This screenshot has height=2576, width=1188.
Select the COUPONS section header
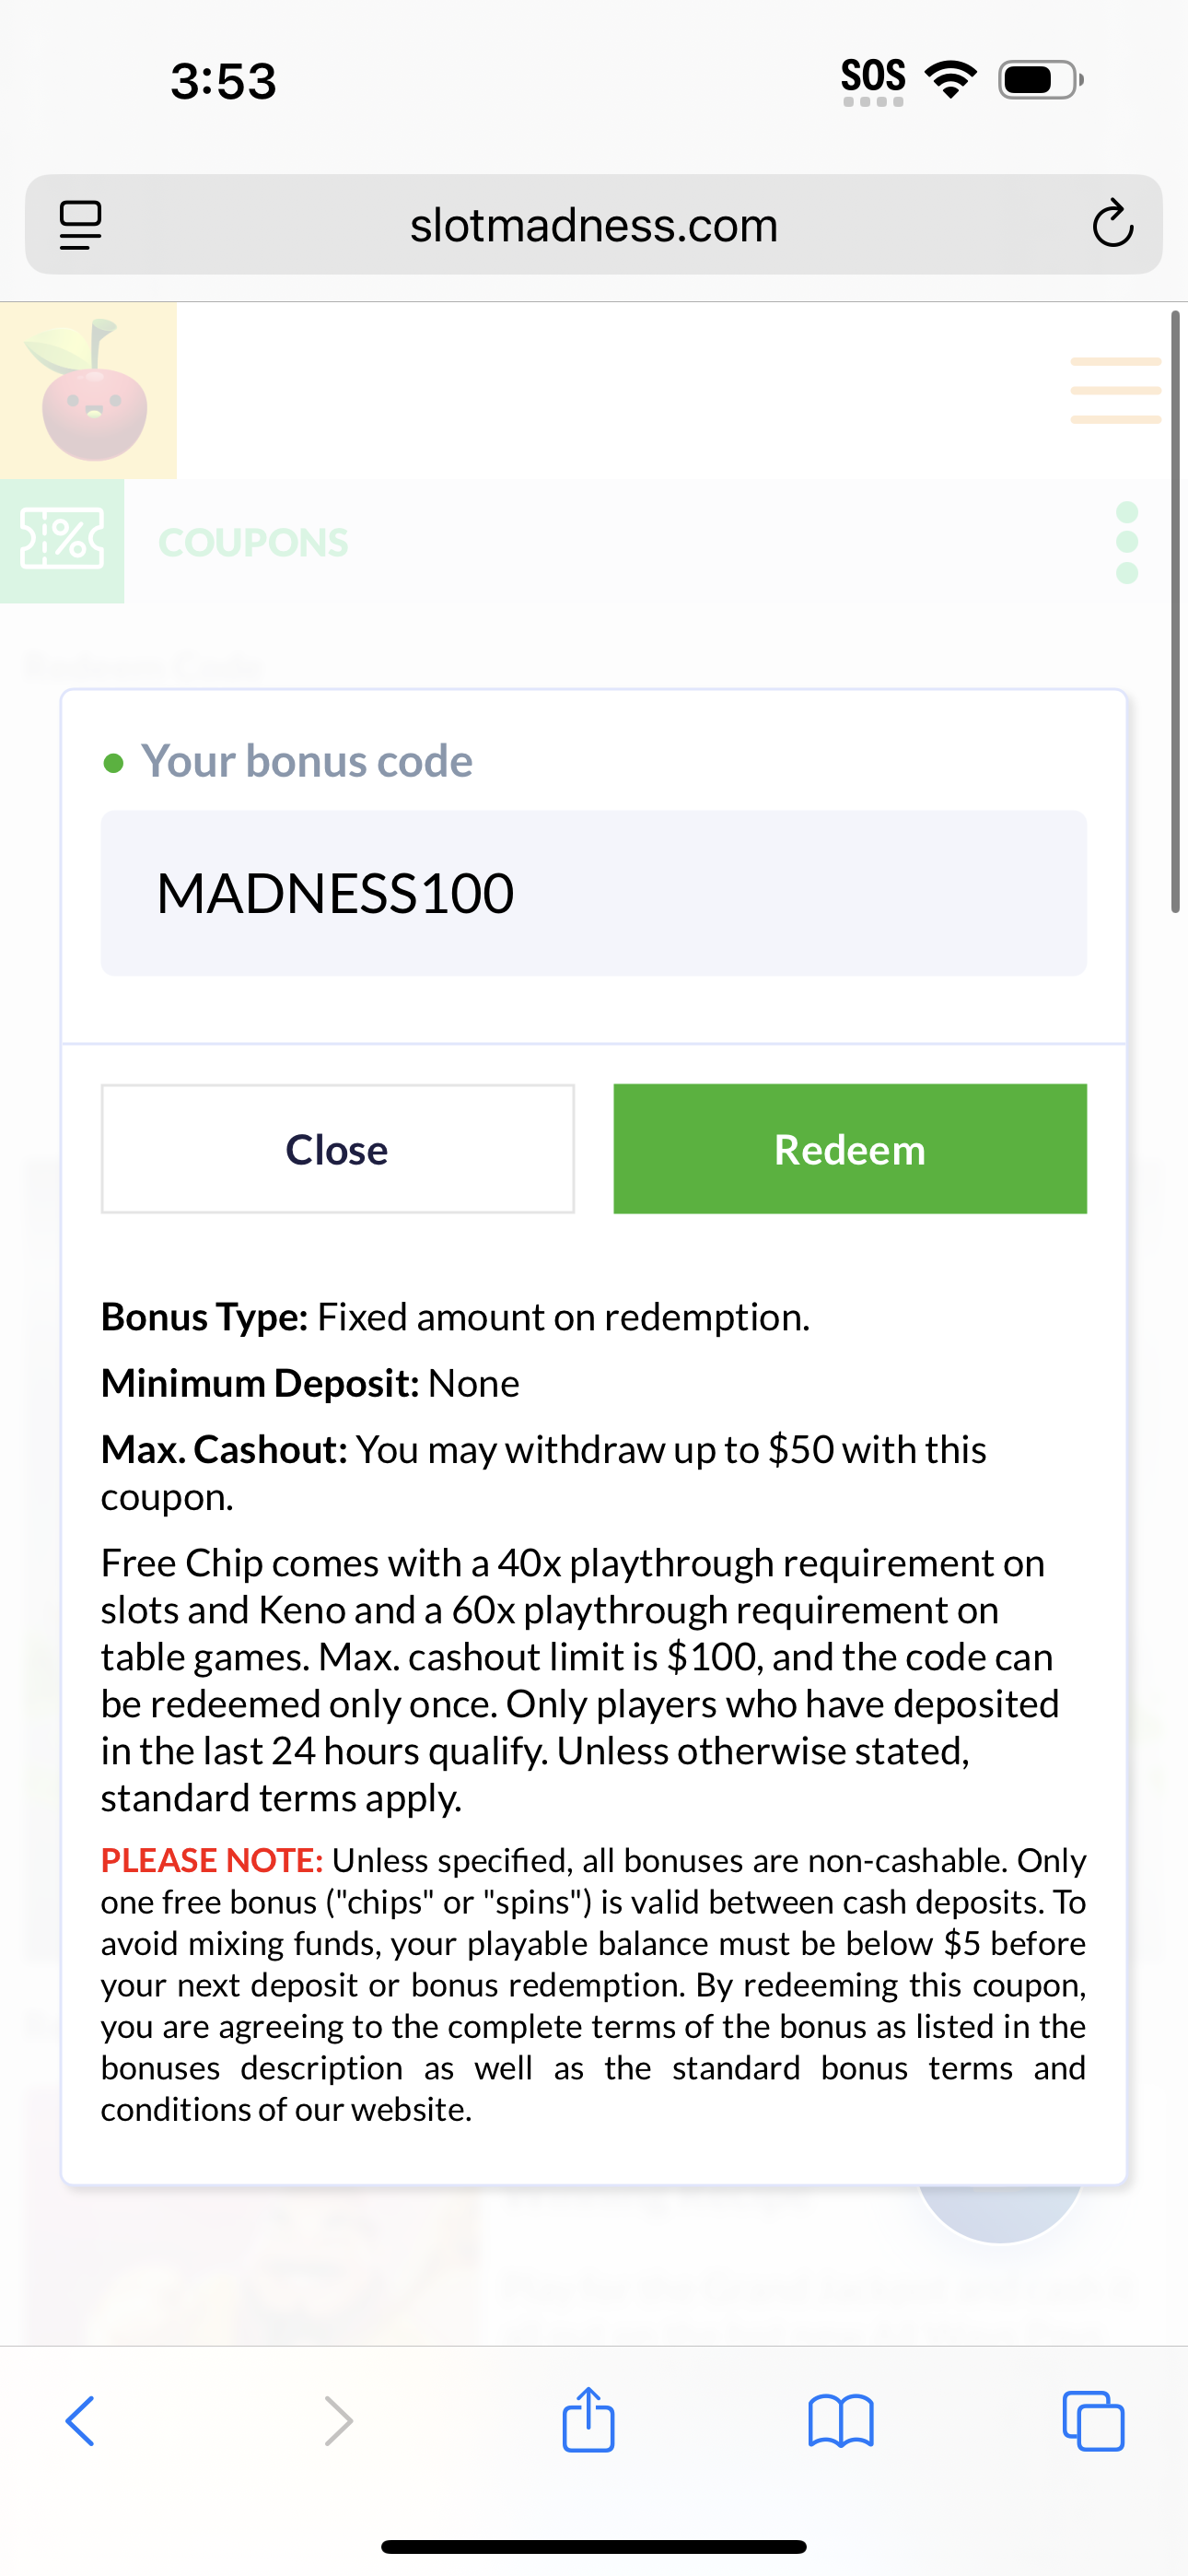click(x=253, y=543)
